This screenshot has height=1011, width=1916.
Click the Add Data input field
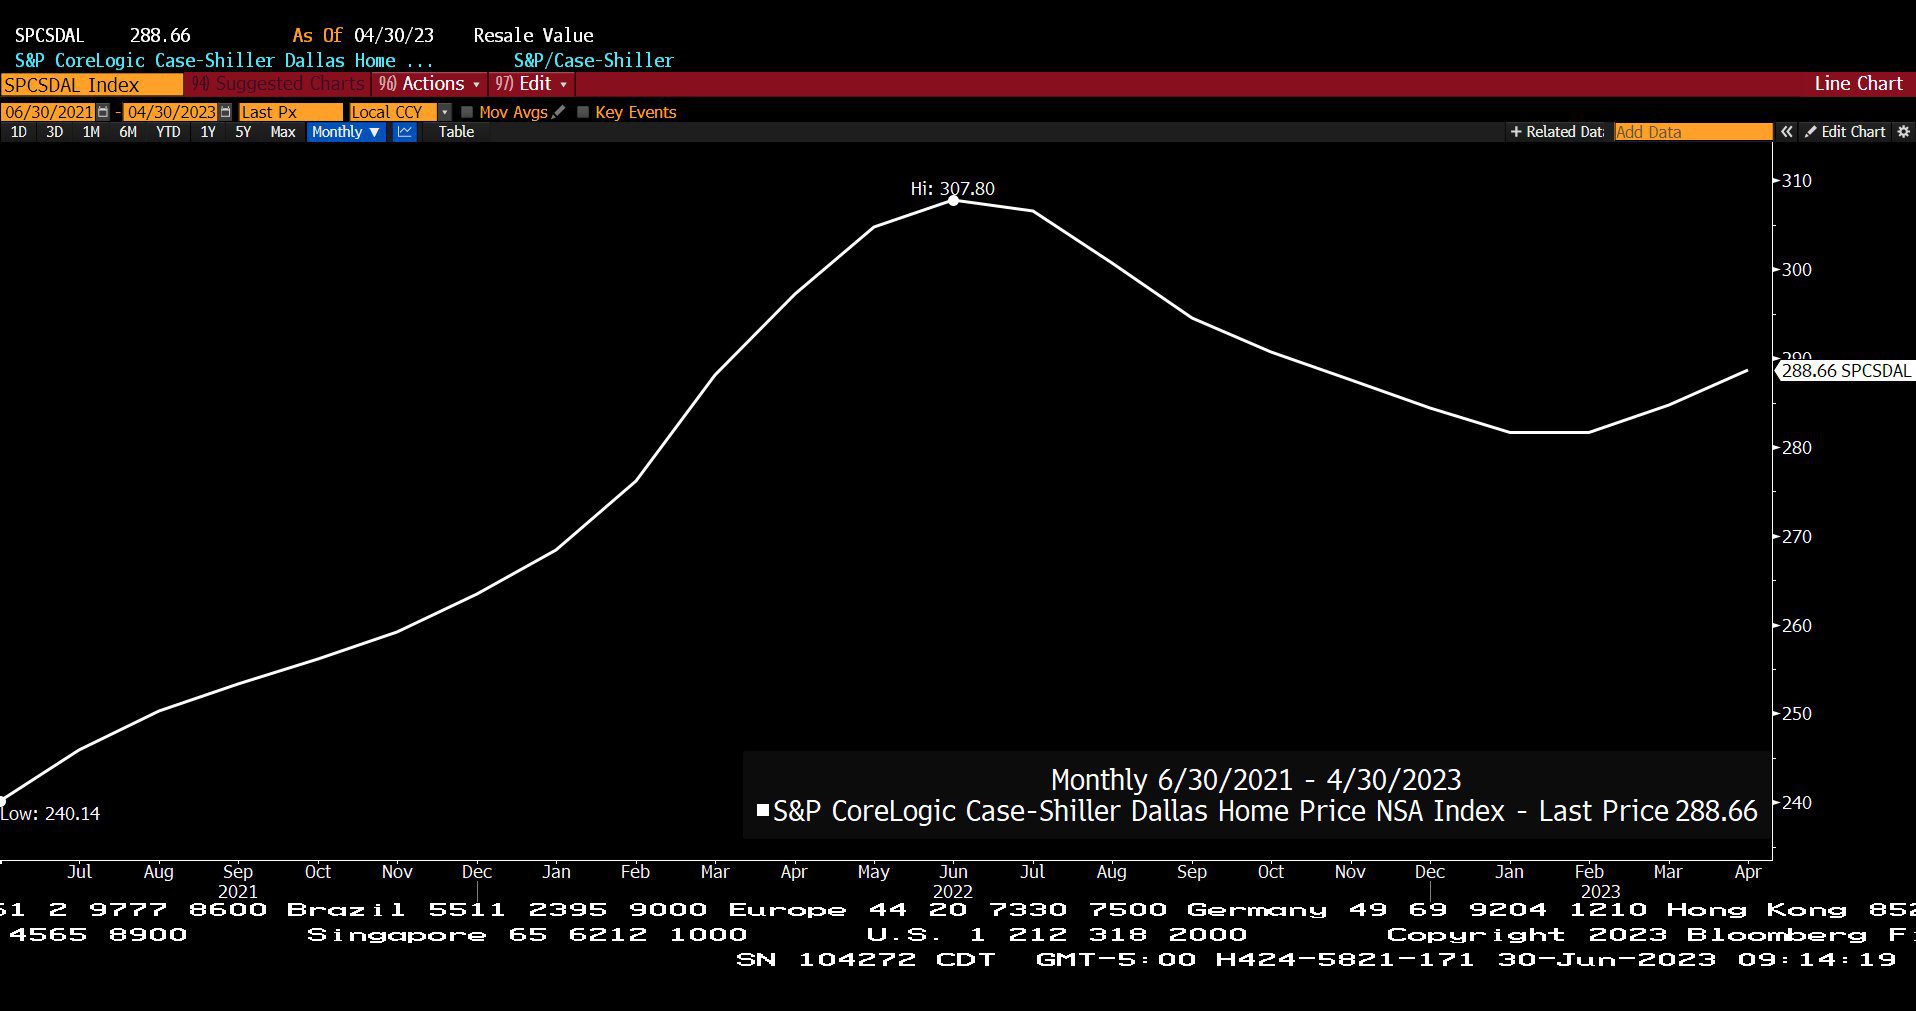pyautogui.click(x=1693, y=132)
